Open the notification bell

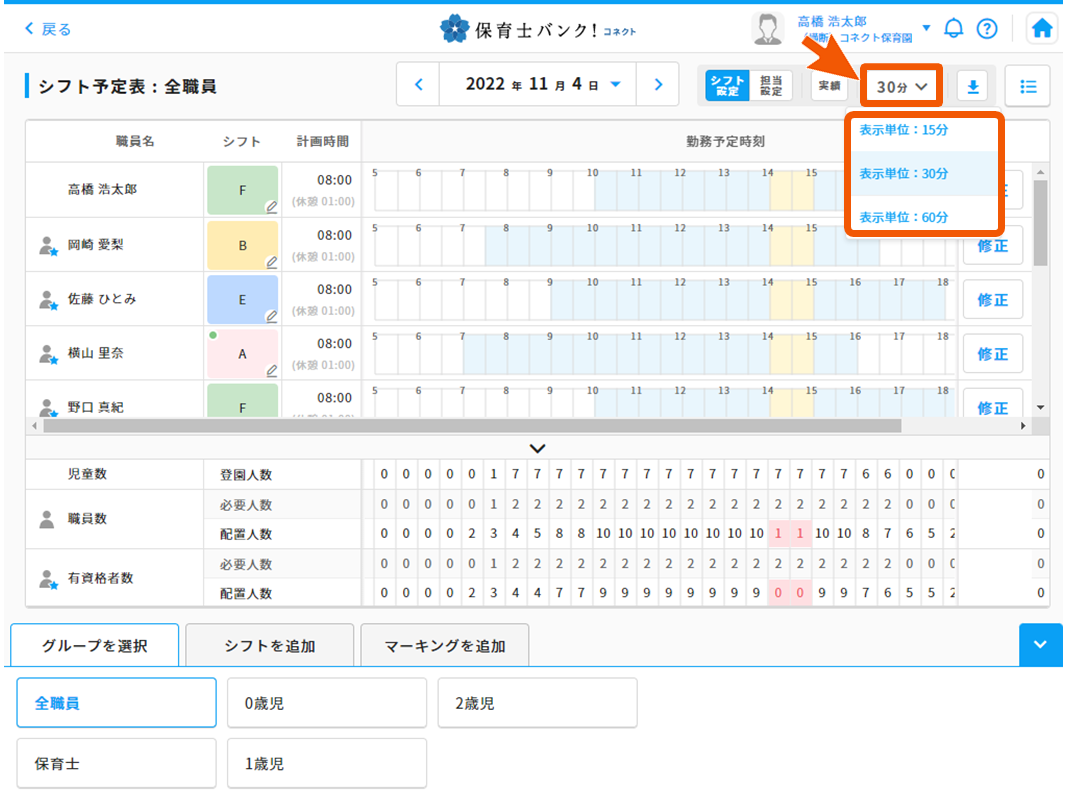tap(953, 28)
